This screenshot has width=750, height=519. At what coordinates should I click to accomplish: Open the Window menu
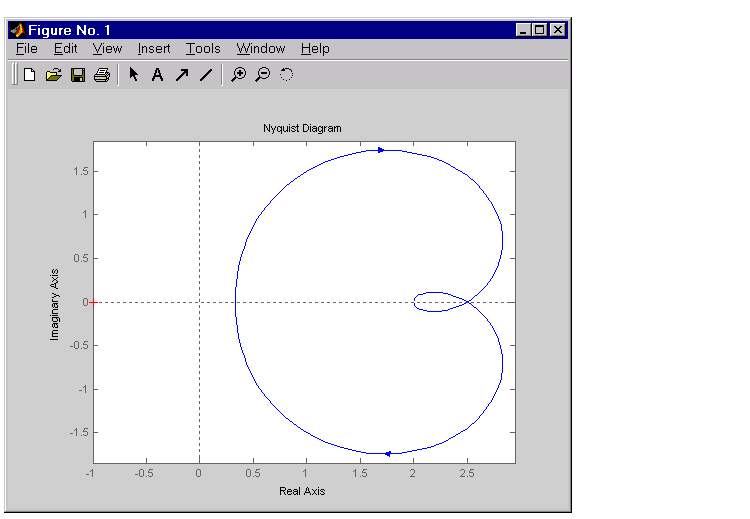pos(261,48)
